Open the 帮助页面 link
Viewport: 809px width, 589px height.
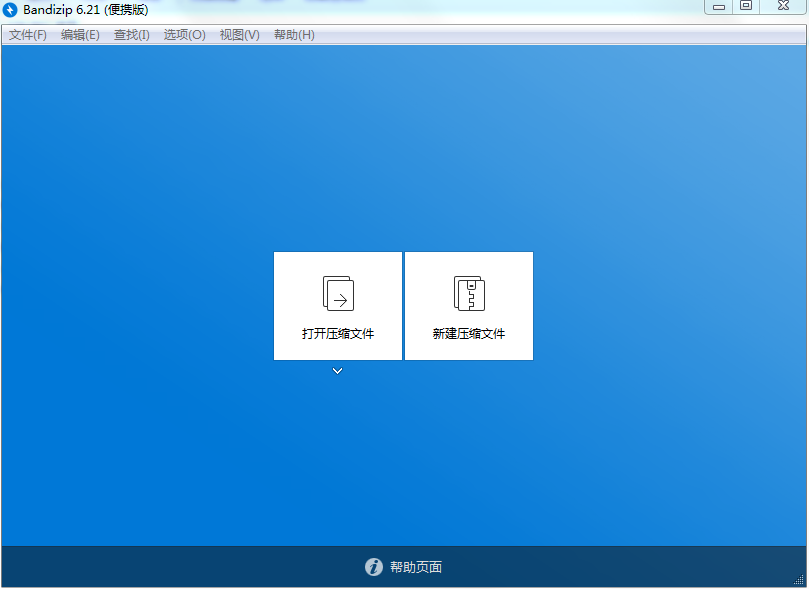point(416,567)
